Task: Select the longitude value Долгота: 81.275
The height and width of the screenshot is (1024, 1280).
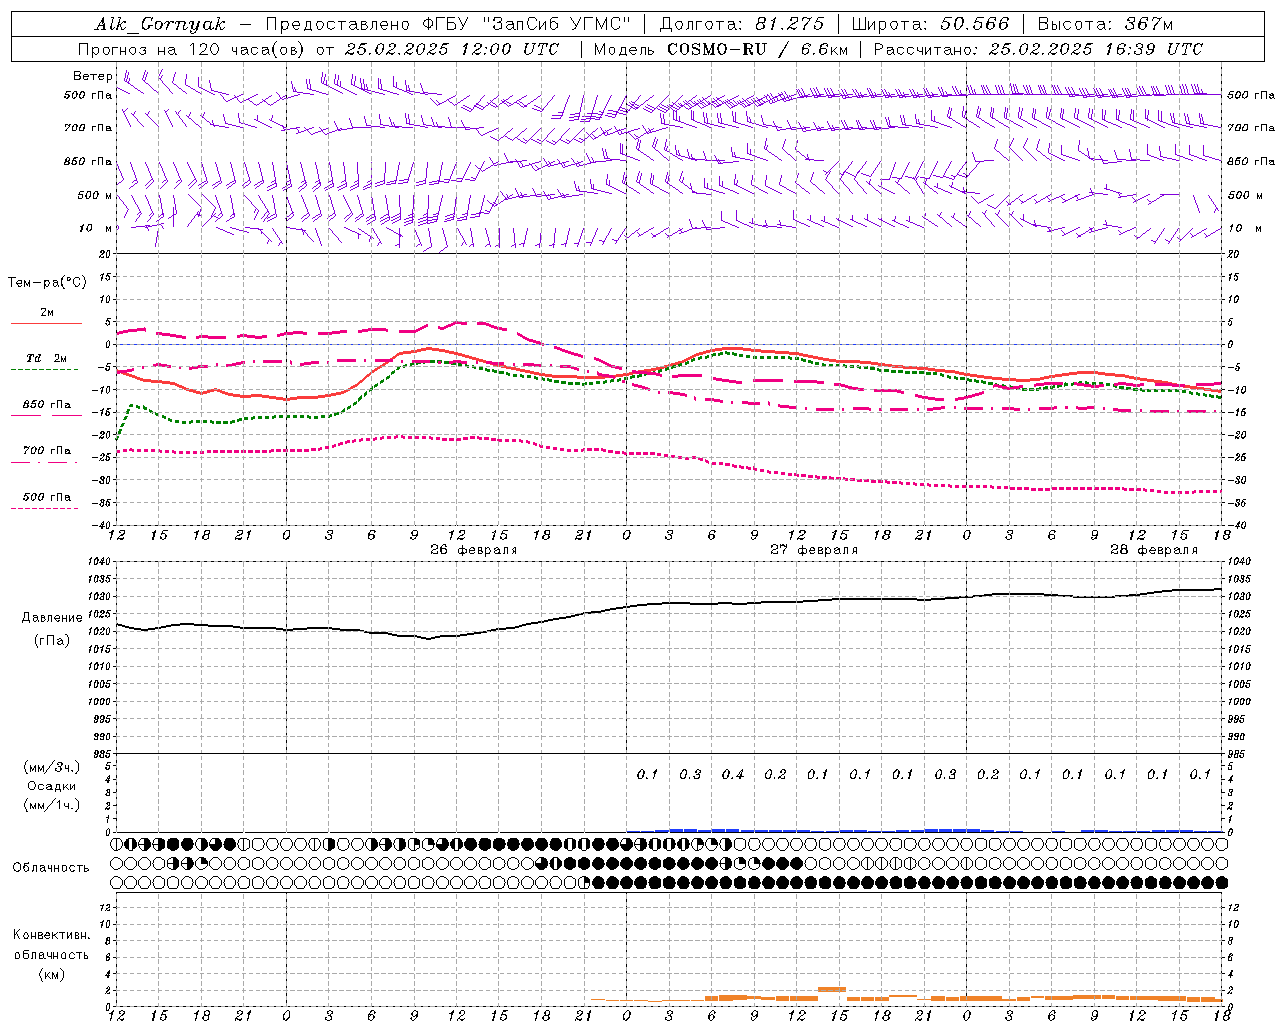Action: click(742, 24)
